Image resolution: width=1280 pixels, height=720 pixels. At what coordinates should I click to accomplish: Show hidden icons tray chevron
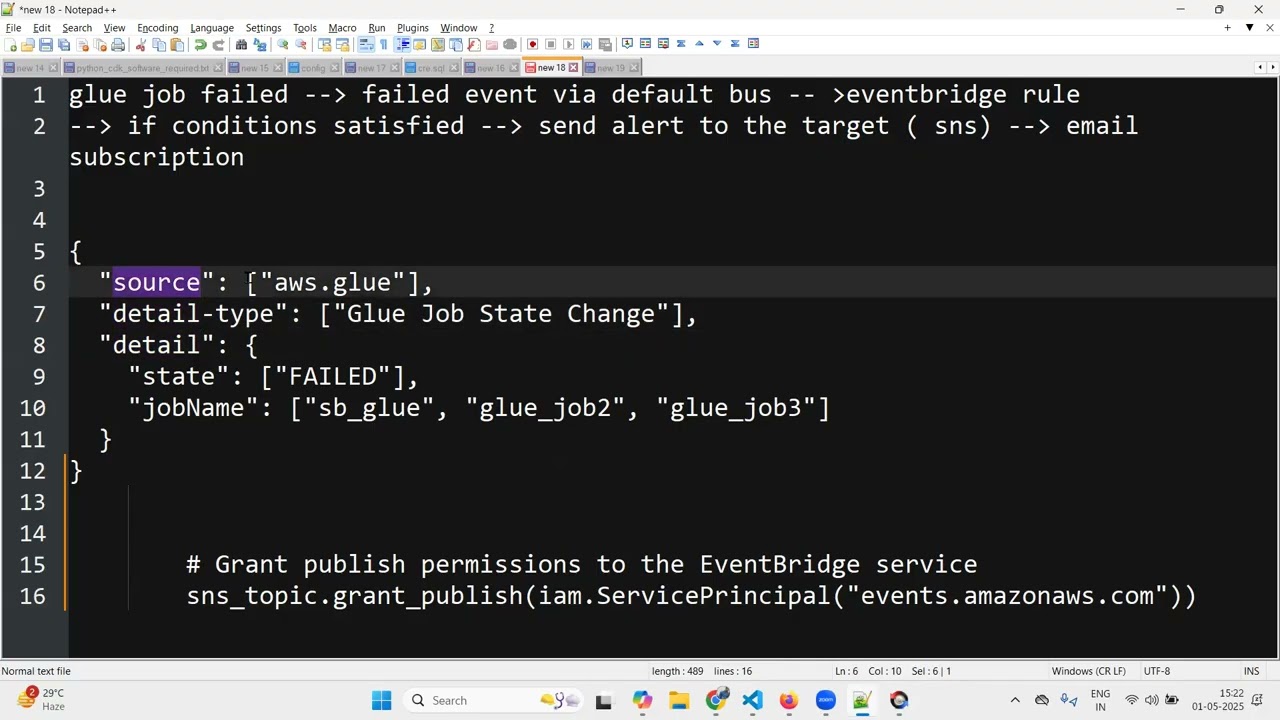(1015, 700)
